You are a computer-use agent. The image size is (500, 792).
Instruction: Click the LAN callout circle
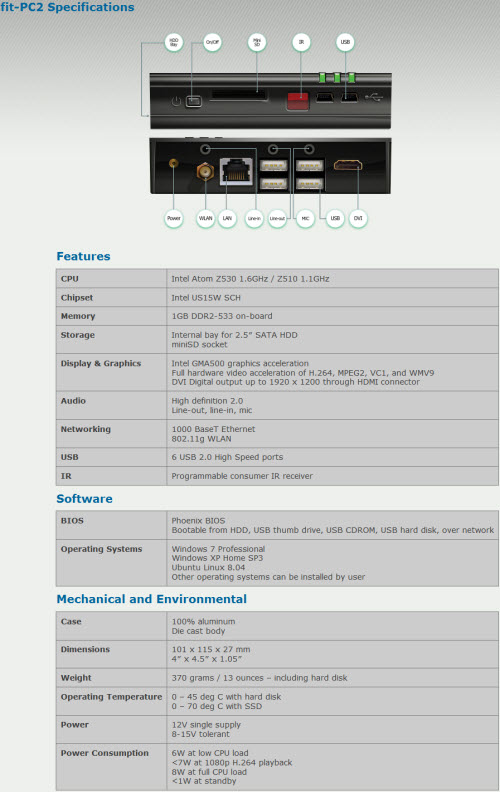pos(227,219)
